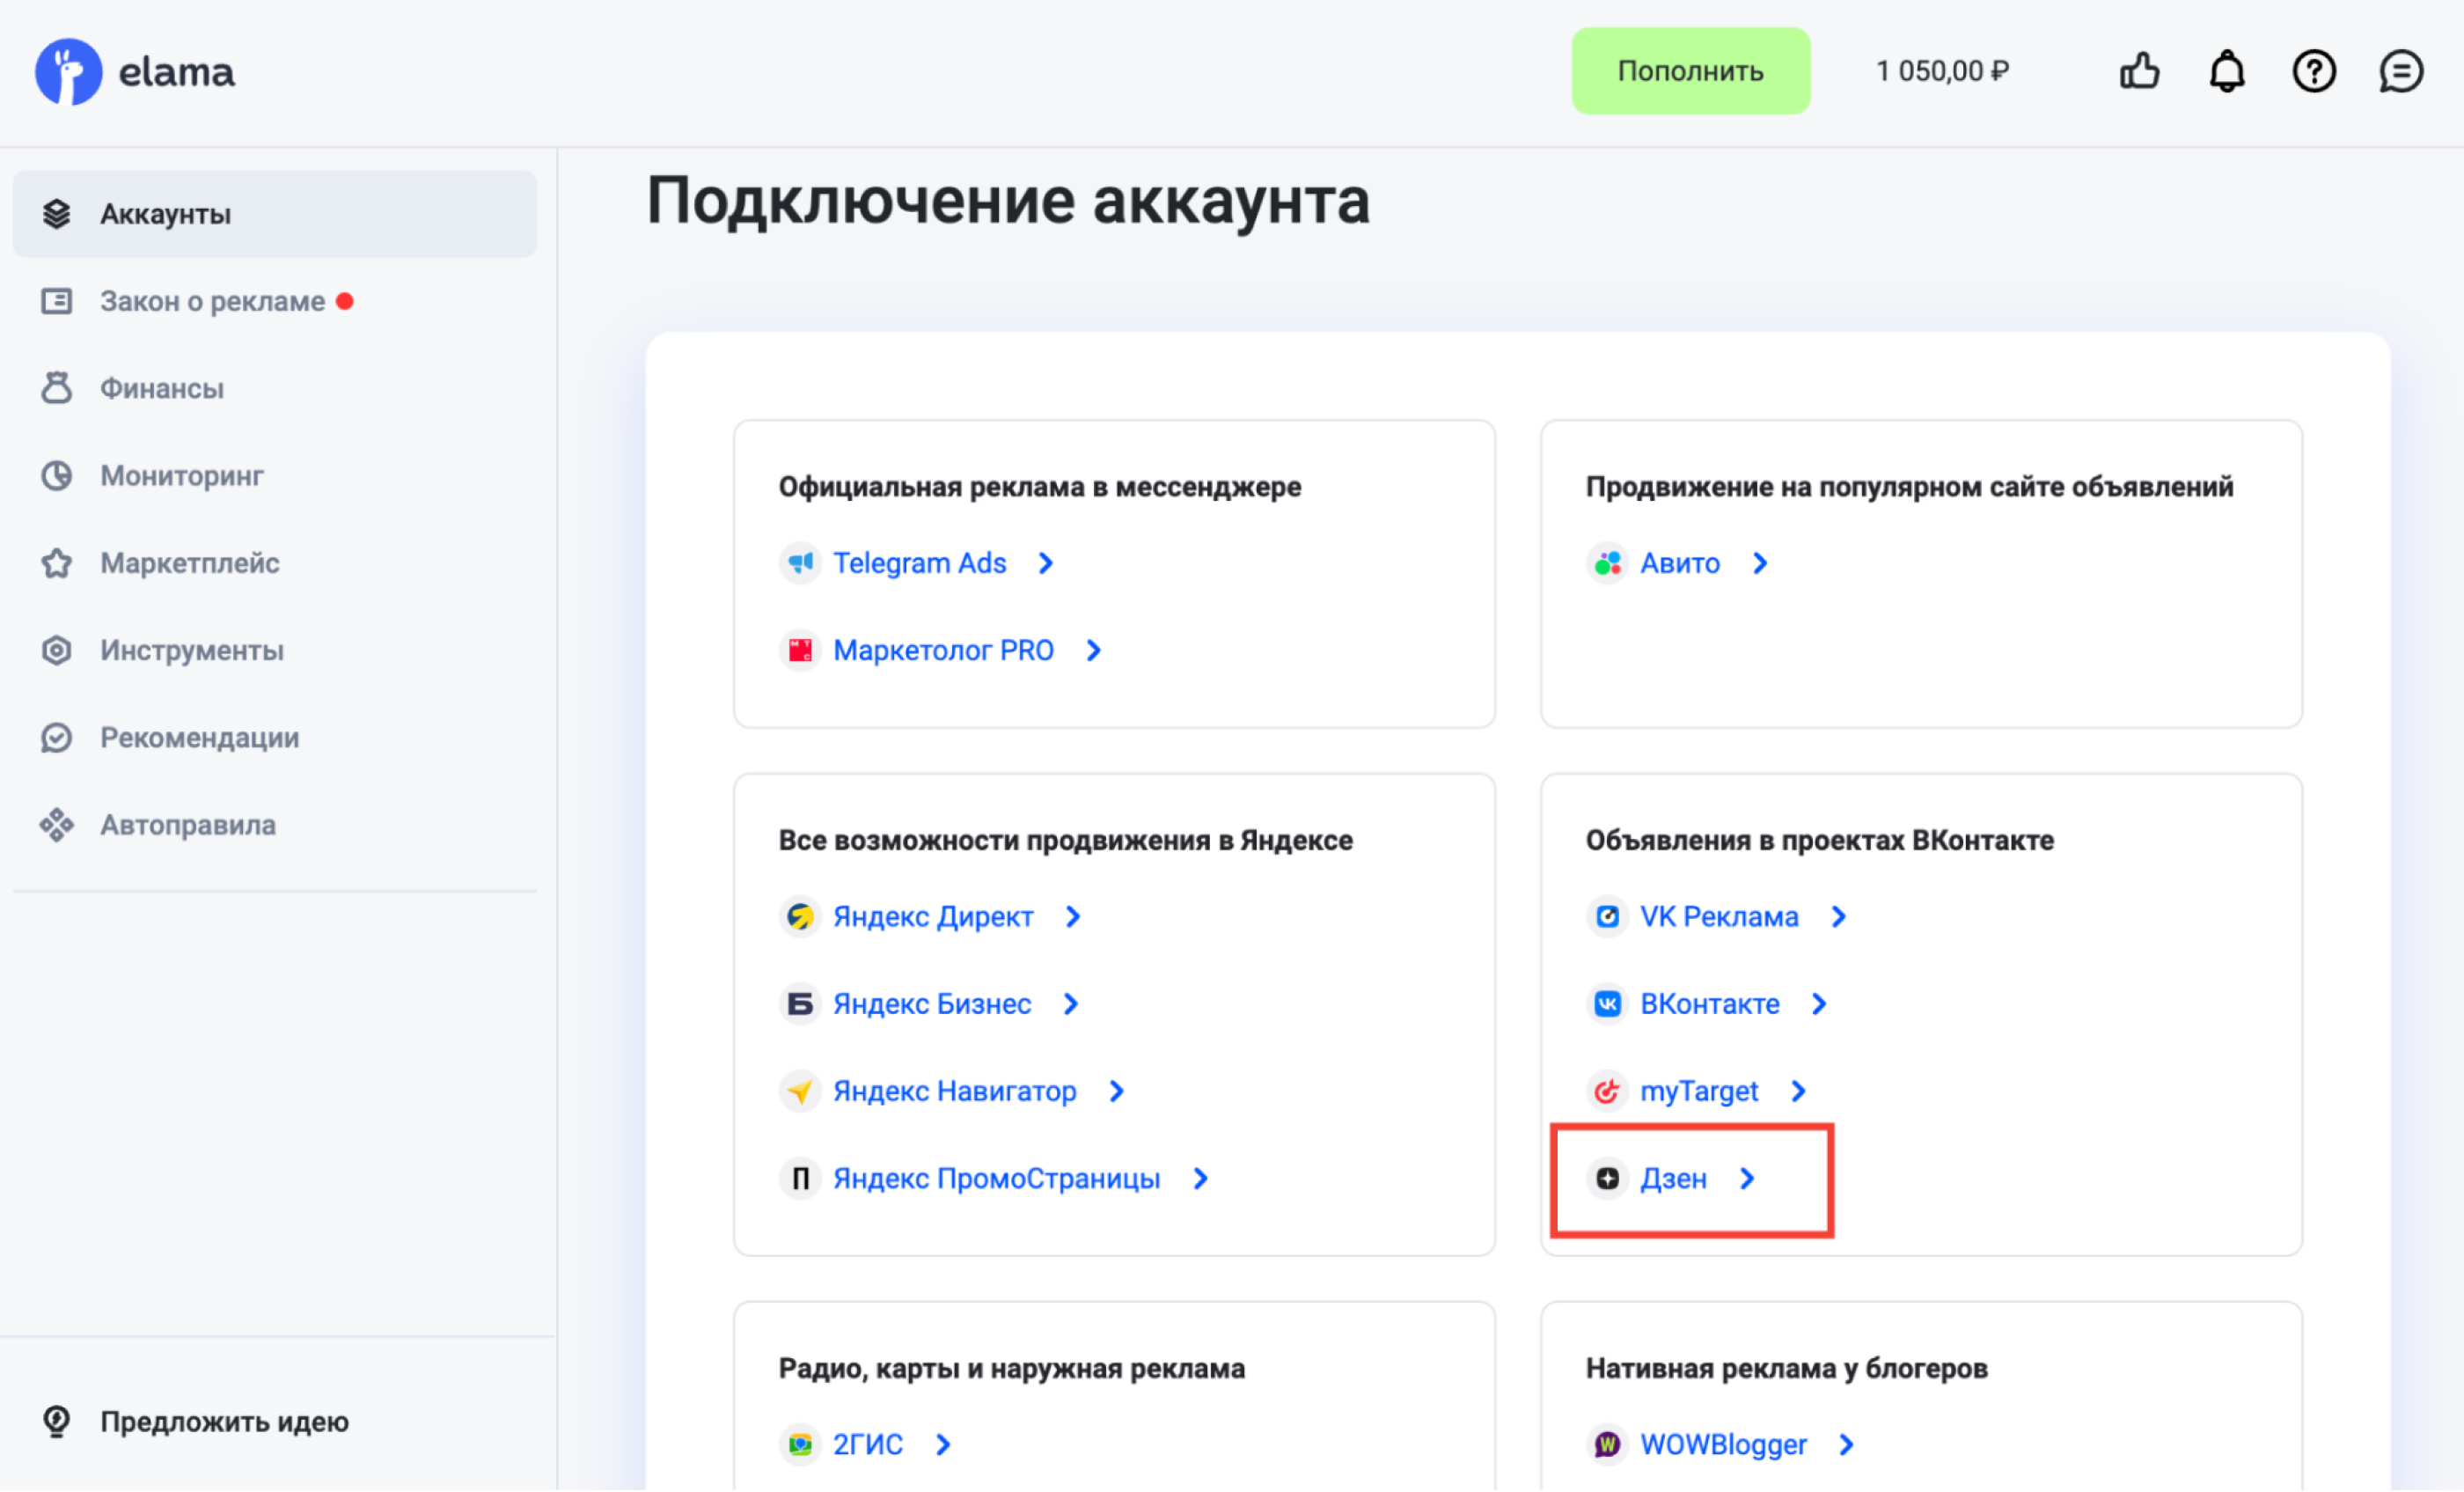The width and height of the screenshot is (2464, 1492).
Task: Click the Рекомендации checkmark bubble icon
Action: [57, 738]
